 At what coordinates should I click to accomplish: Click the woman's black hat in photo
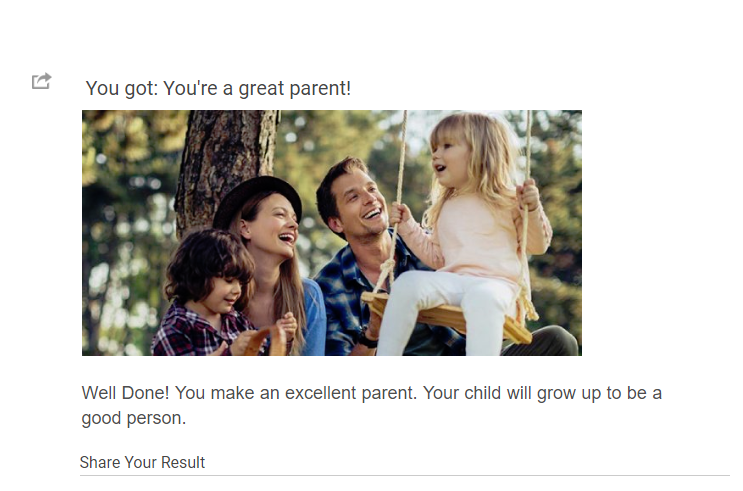pos(256,199)
